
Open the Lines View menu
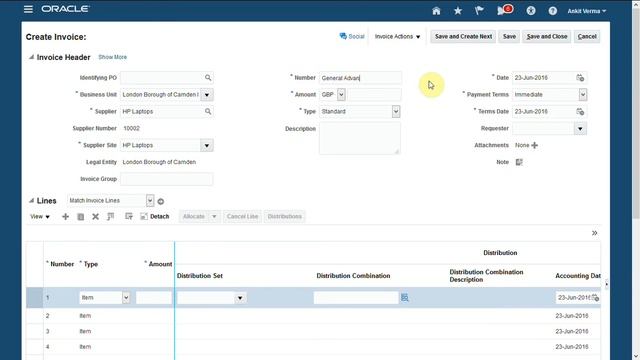[40, 216]
